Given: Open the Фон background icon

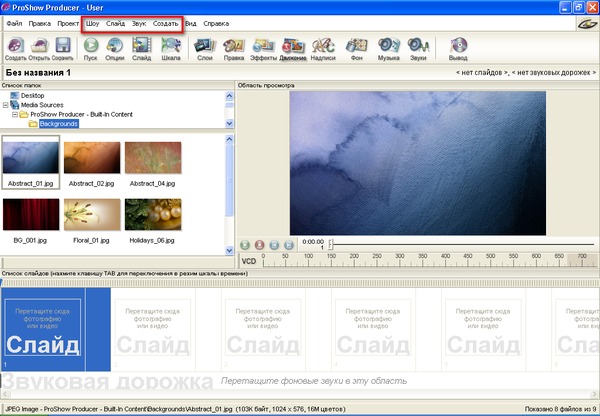Looking at the screenshot, I should point(356,49).
